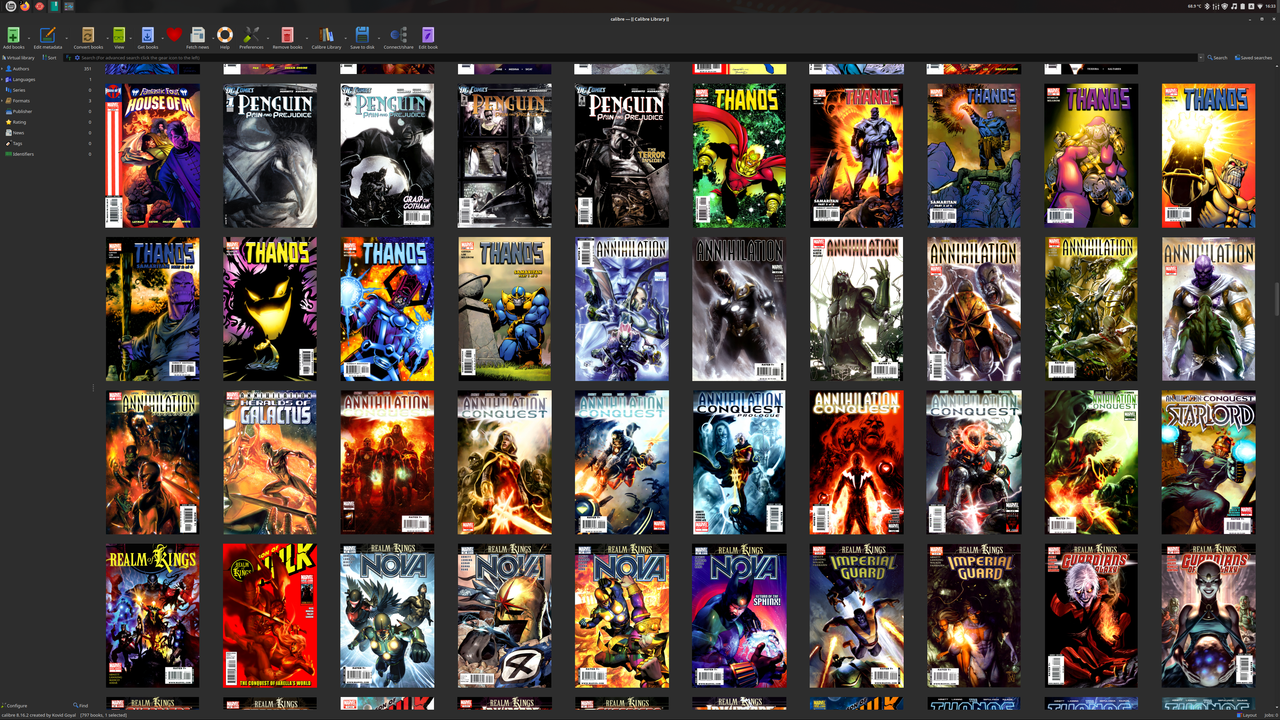This screenshot has height=720, width=1280.
Task: Select Annihilation Conquest Starlord cover
Action: (1208, 462)
